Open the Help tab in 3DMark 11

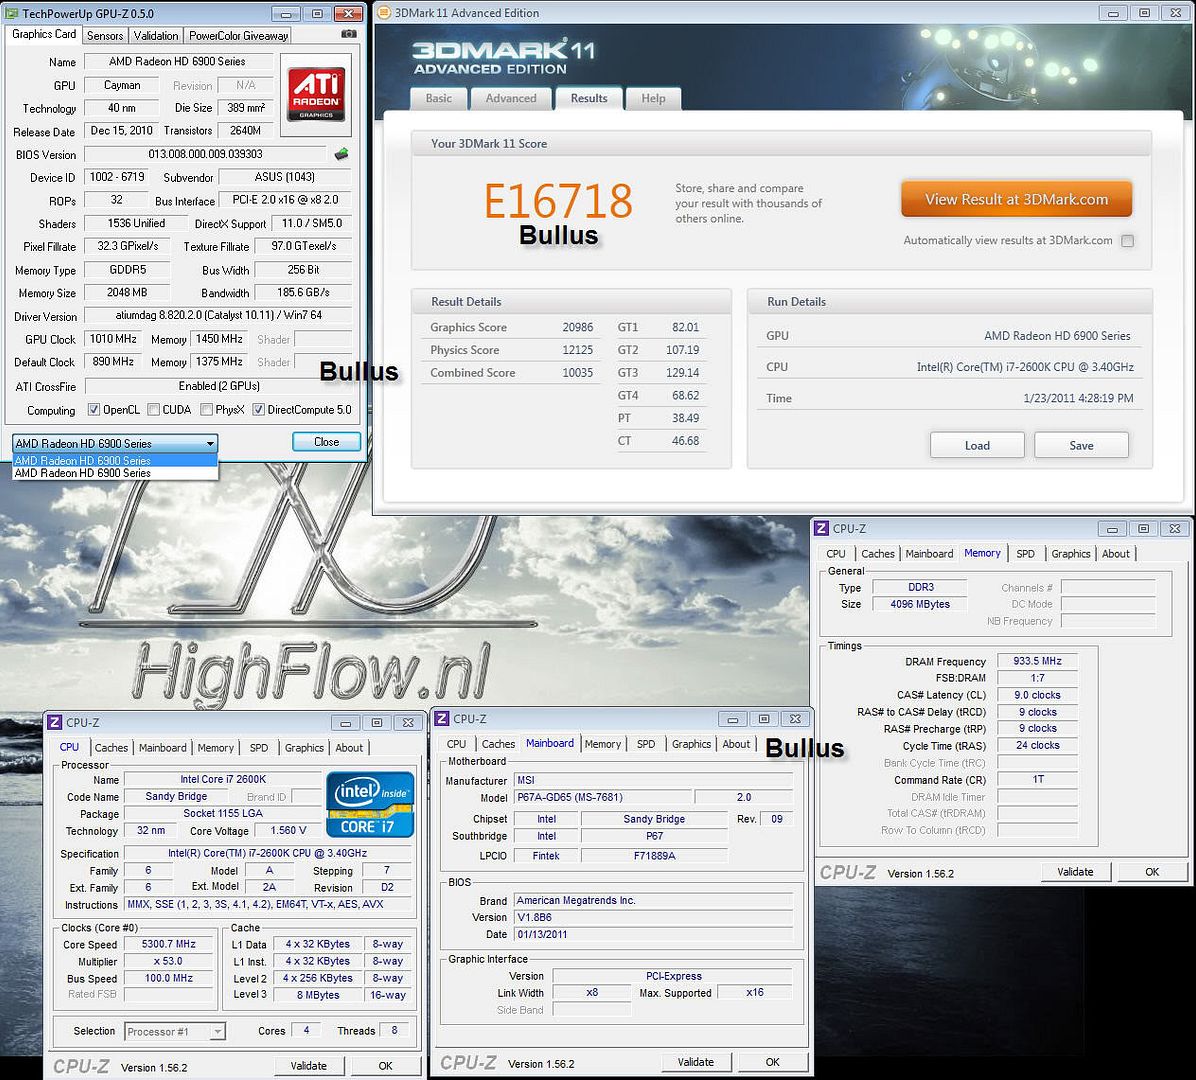(653, 98)
